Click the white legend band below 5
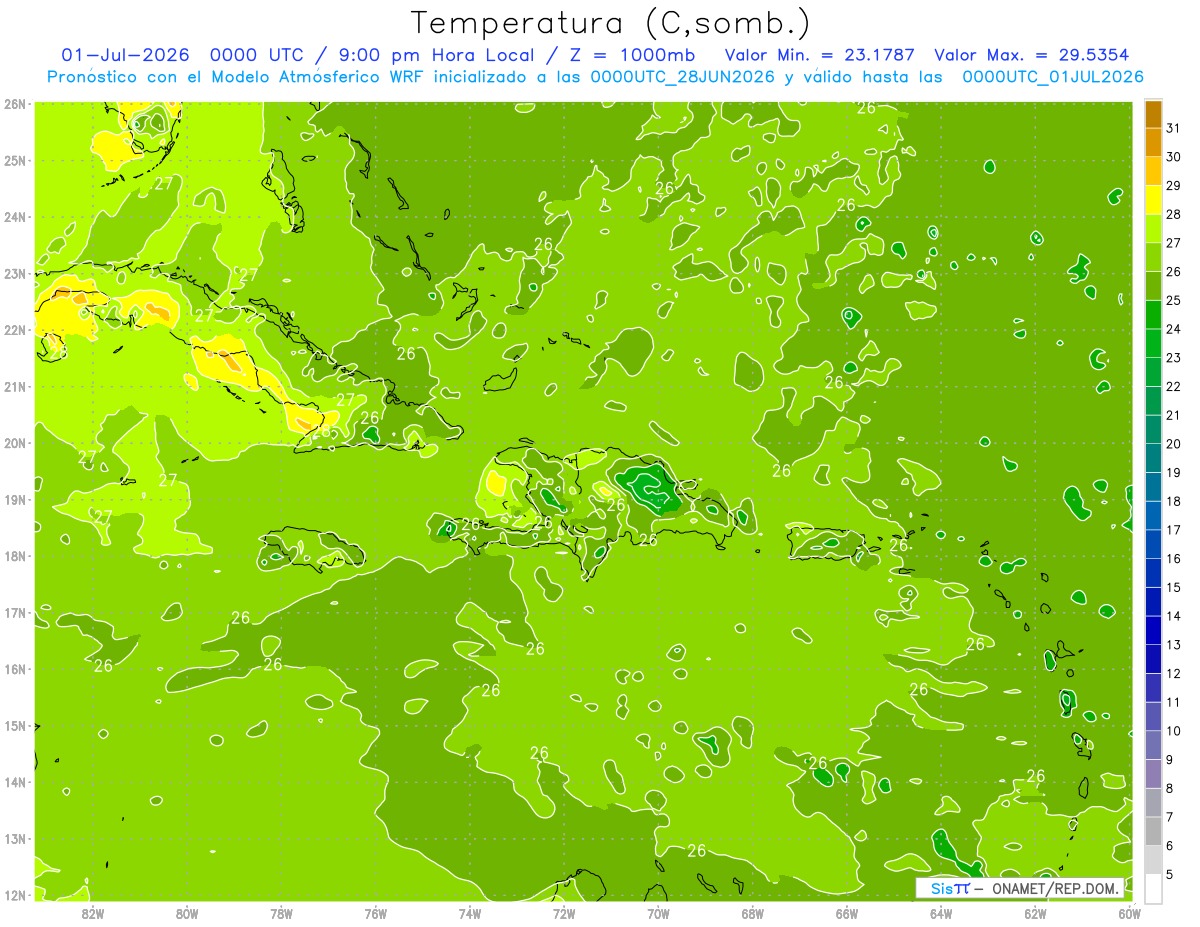Screen dimensions: 1200x927 click(x=1153, y=888)
